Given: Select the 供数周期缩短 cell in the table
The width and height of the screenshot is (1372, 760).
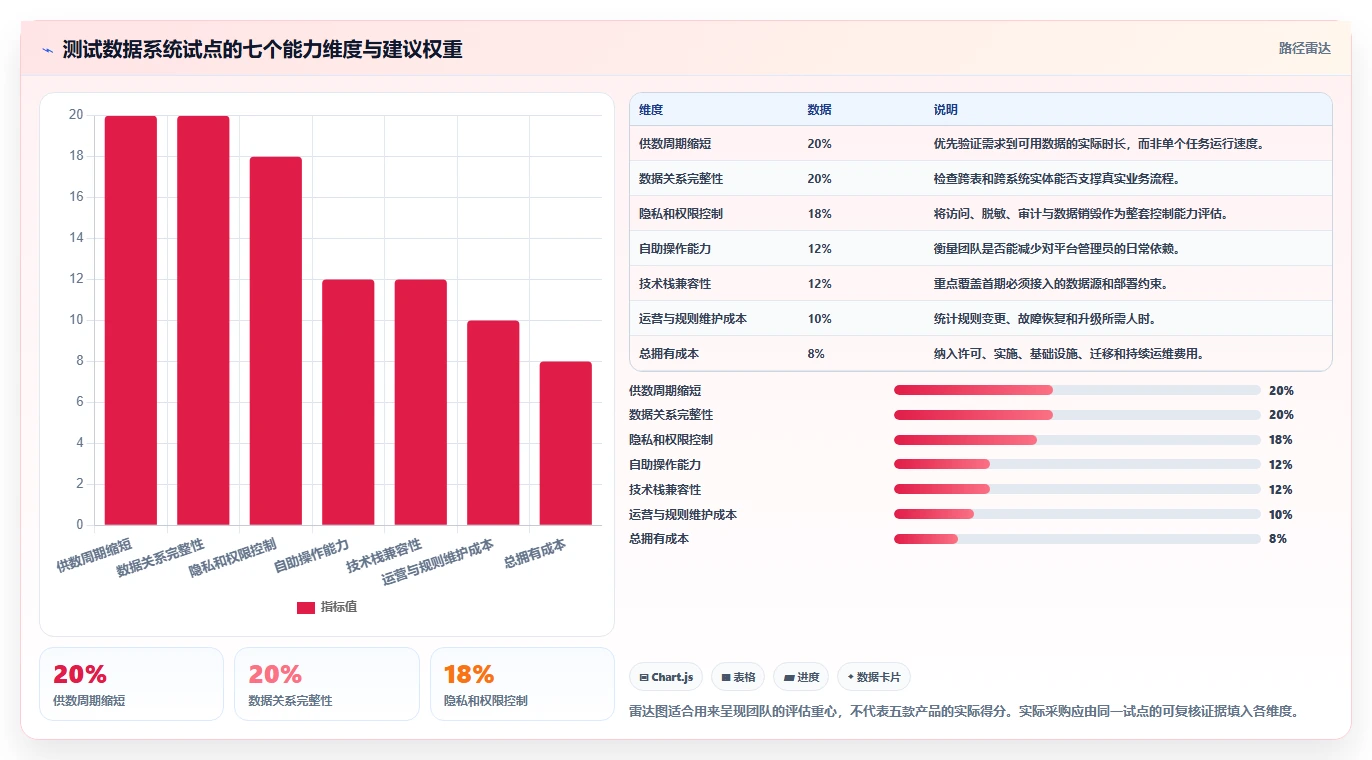Looking at the screenshot, I should 675,144.
